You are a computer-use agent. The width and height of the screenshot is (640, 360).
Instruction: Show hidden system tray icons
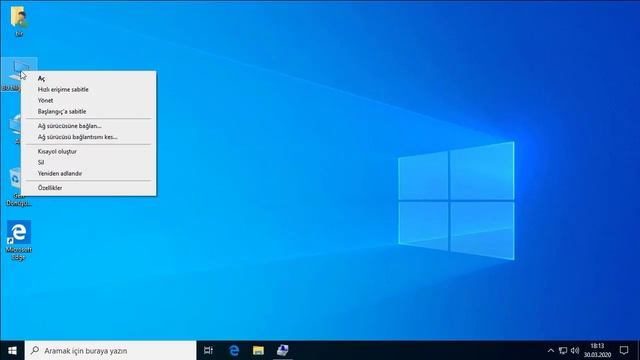tap(551, 351)
